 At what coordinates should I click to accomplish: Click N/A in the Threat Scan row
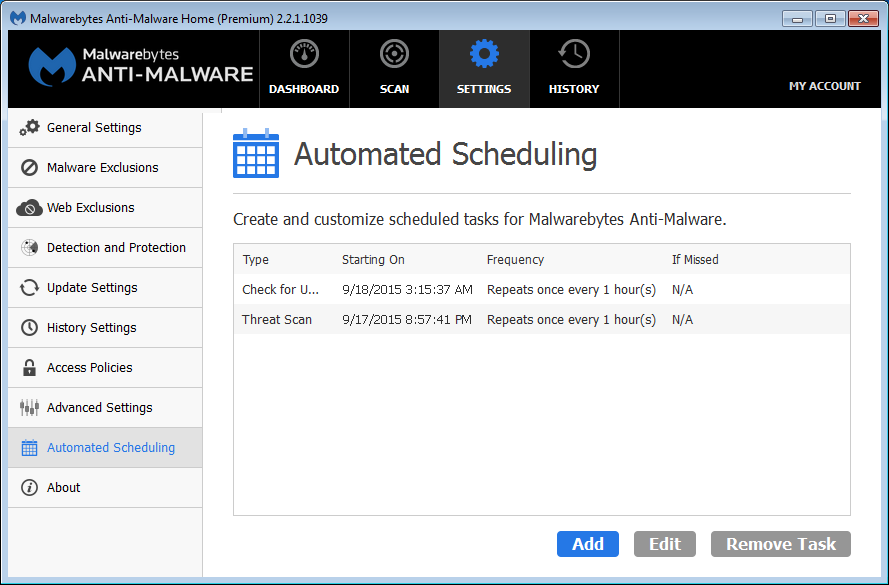tap(682, 320)
